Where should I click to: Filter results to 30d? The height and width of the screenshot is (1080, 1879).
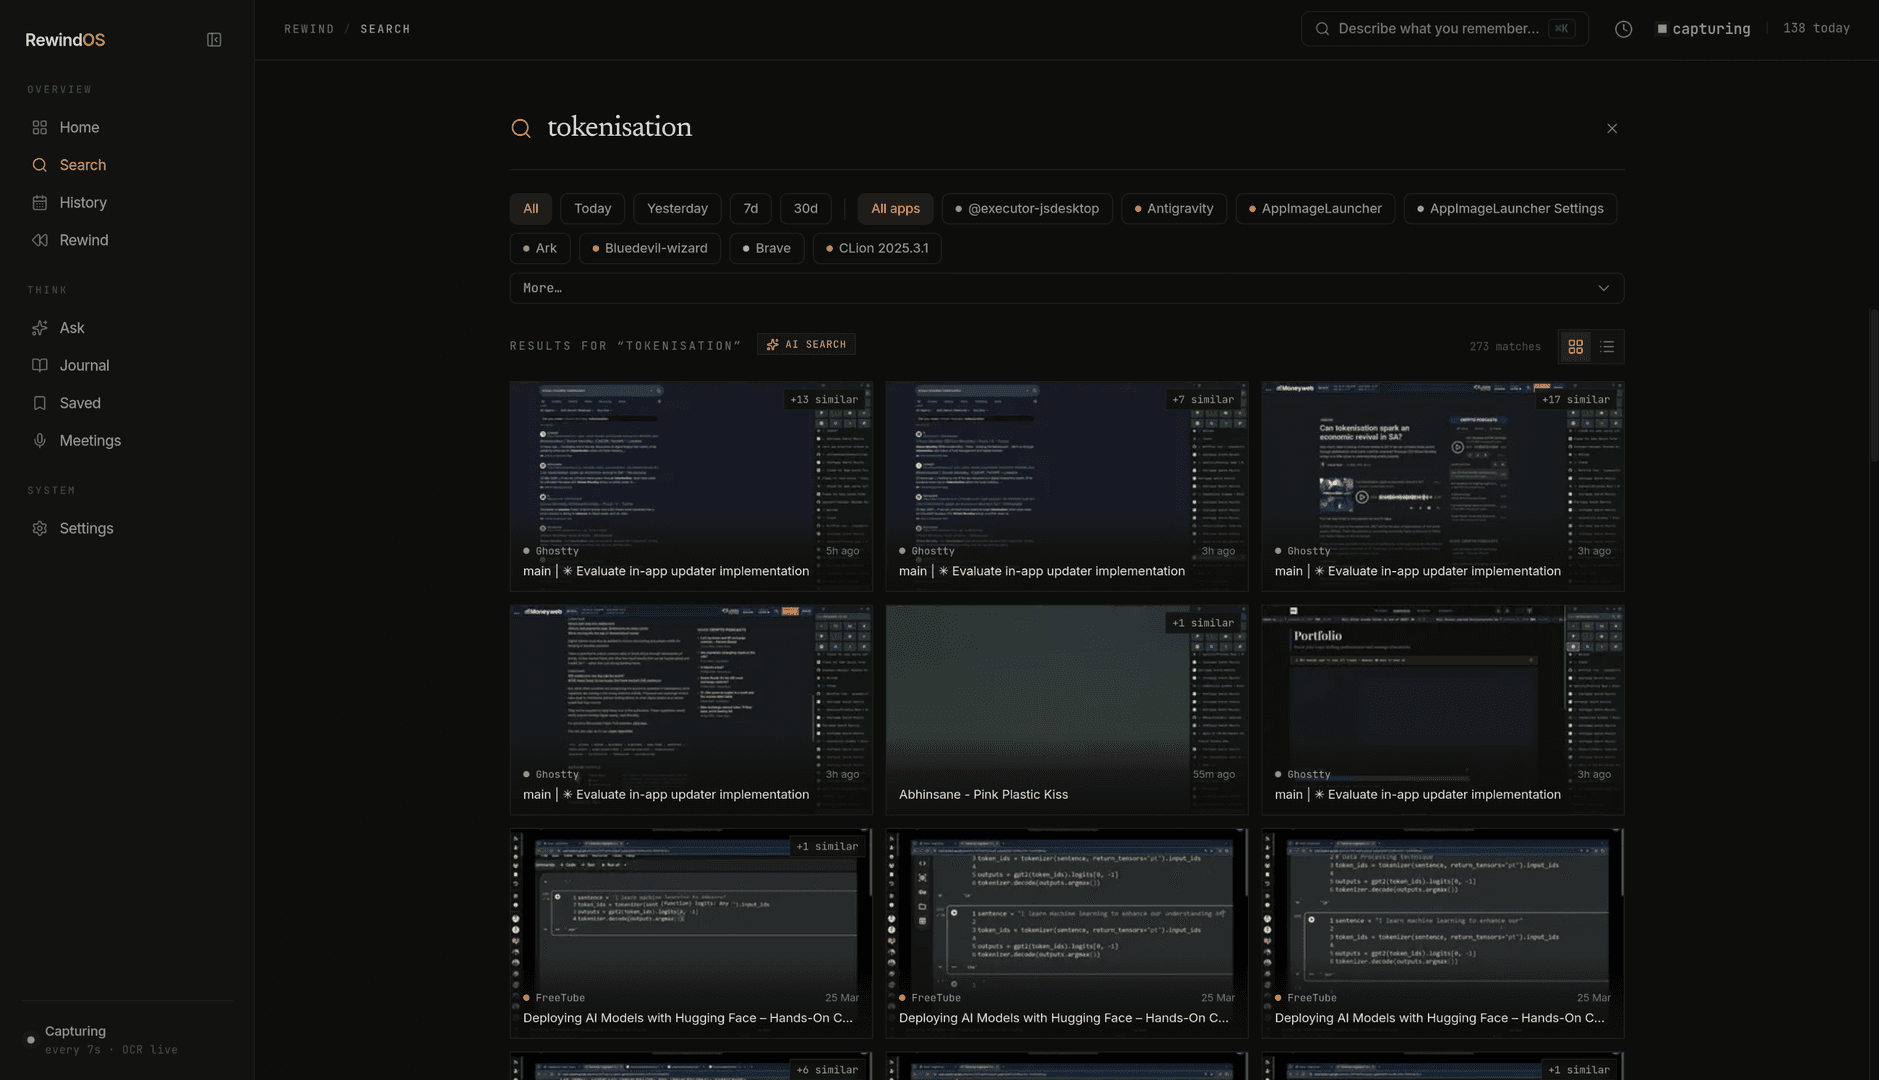point(805,208)
